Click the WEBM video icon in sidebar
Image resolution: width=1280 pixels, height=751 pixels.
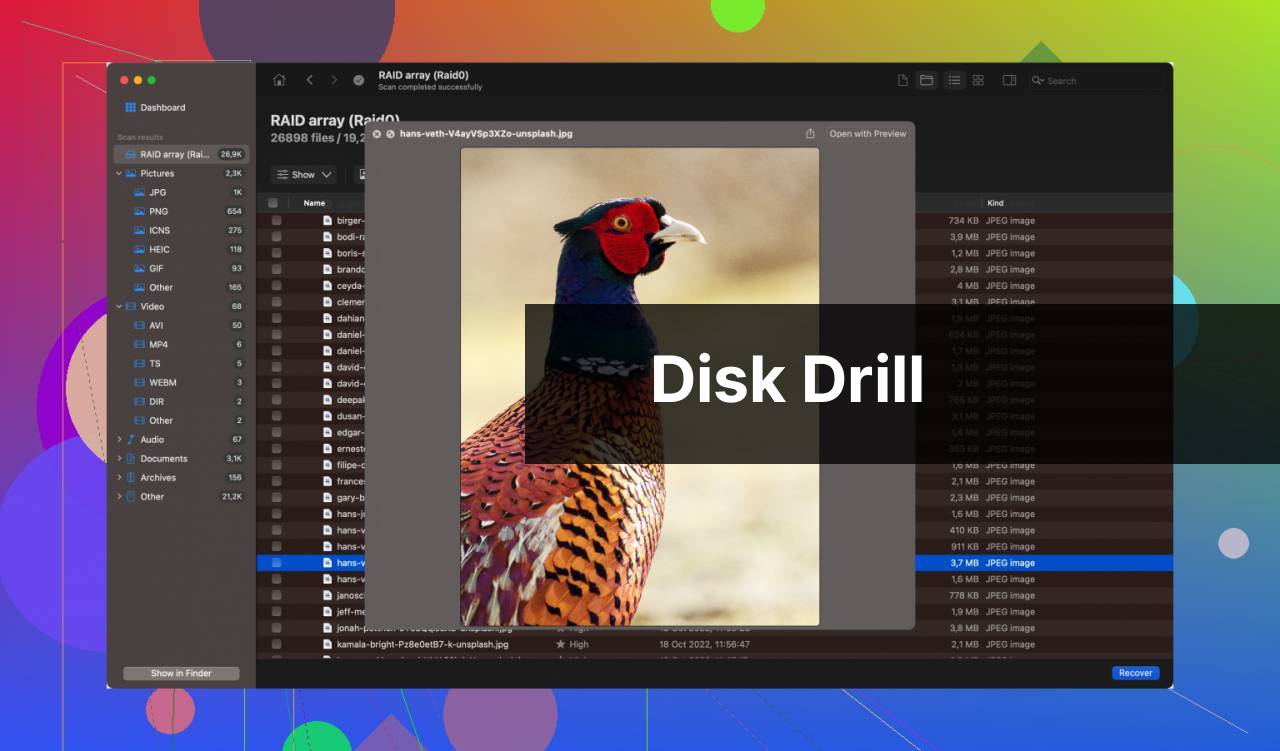coord(140,382)
